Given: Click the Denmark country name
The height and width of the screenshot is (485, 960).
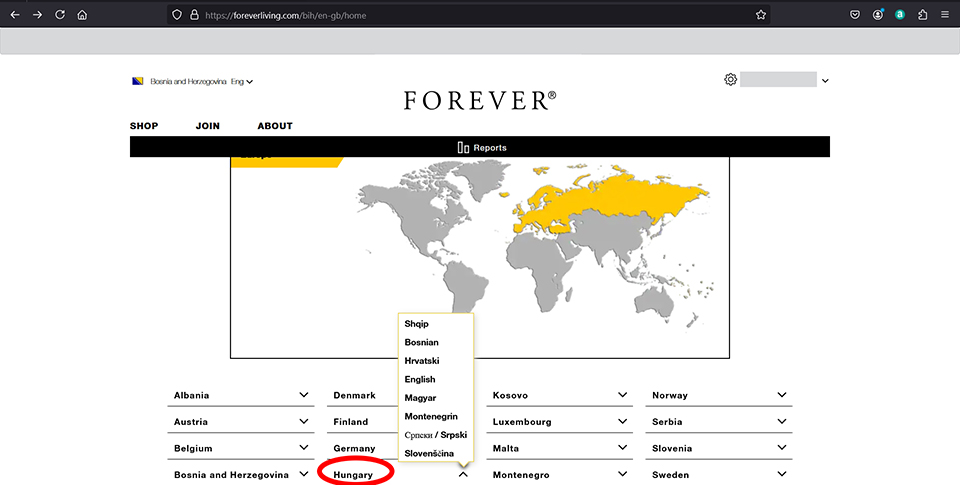Looking at the screenshot, I should [354, 396].
